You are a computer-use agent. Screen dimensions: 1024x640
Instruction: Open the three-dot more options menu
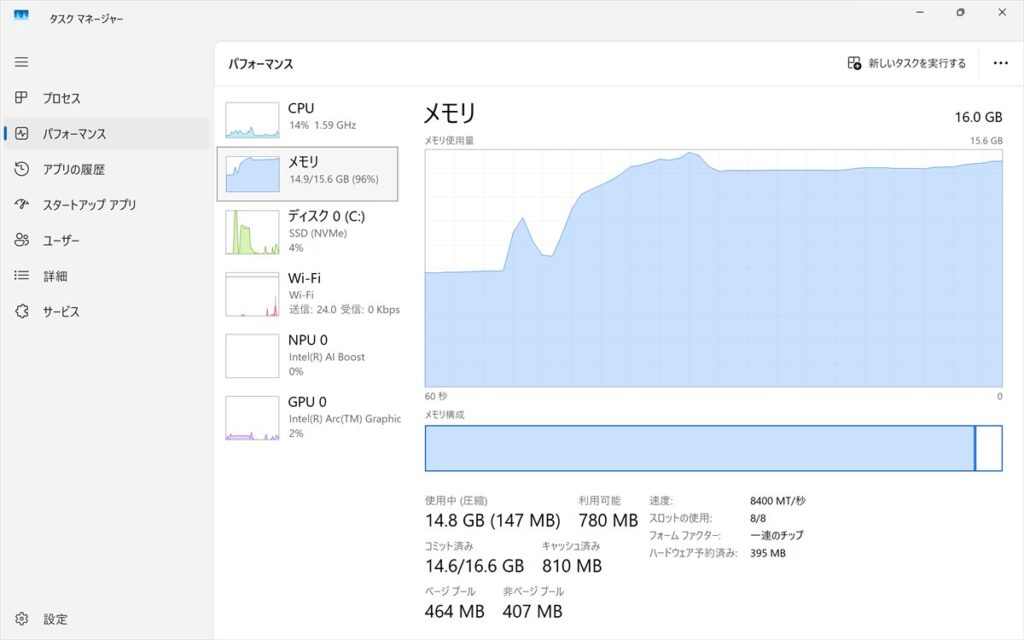point(1000,63)
